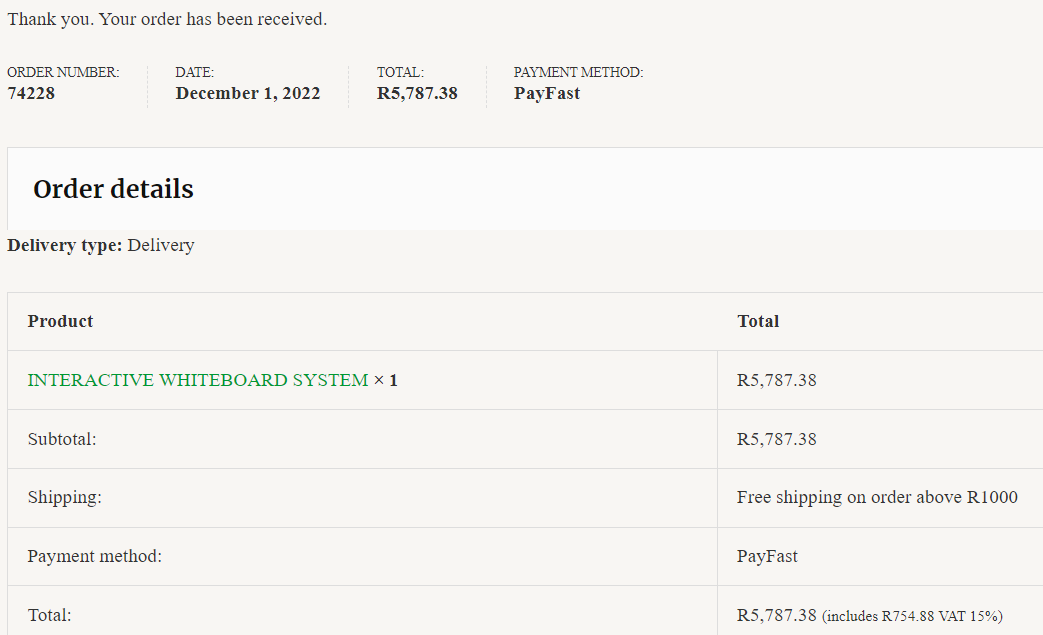The width and height of the screenshot is (1043, 635).
Task: Click the order received thank you message
Action: (167, 19)
